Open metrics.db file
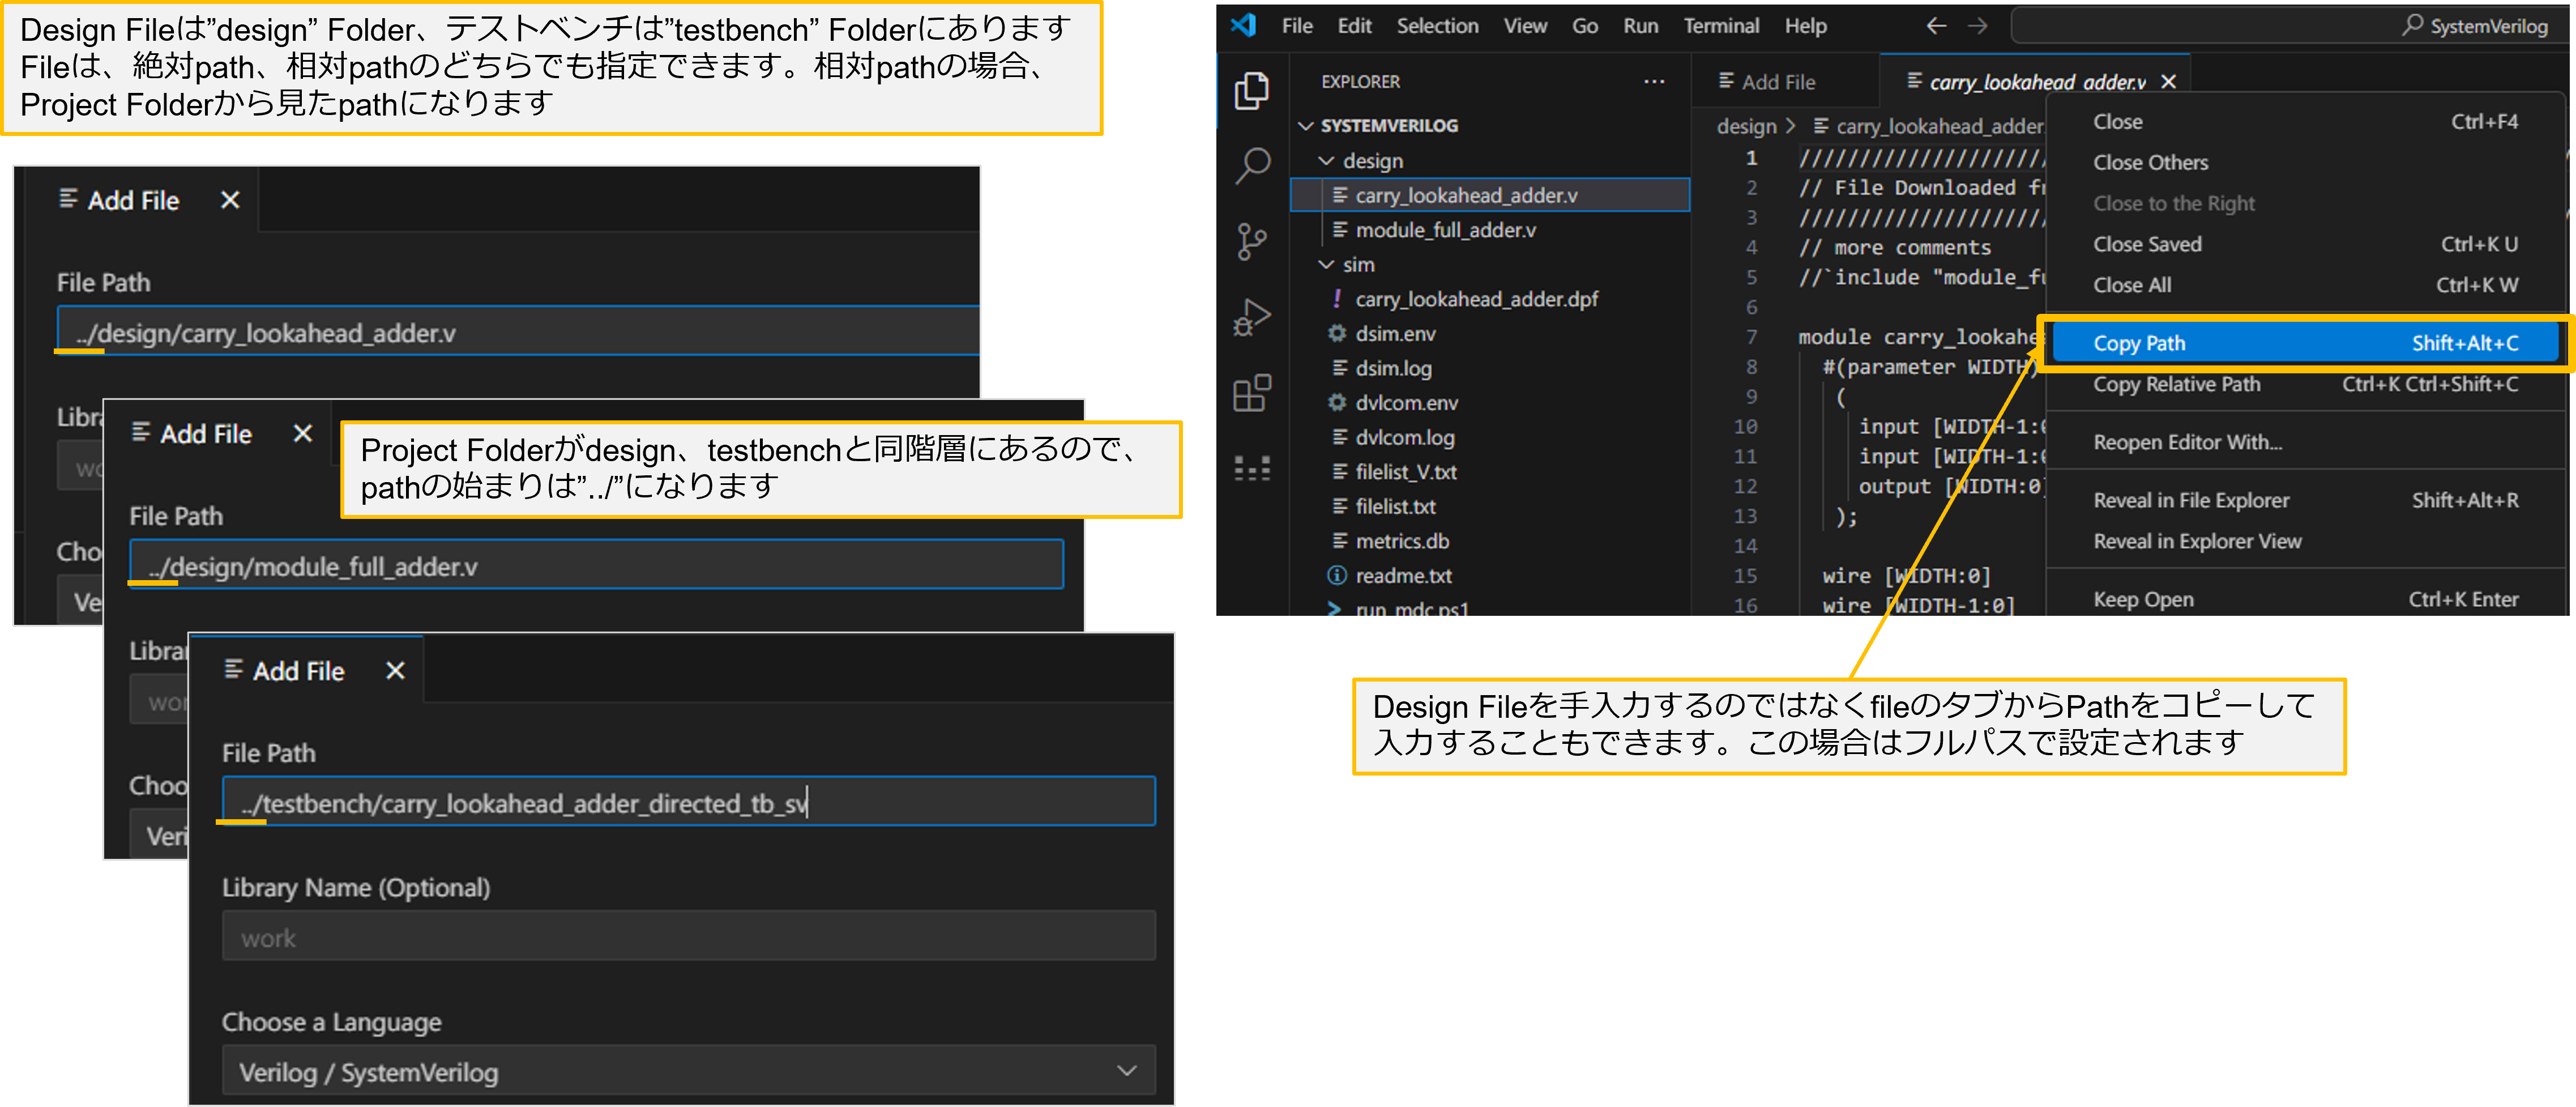This screenshot has height=1107, width=2576. tap(1489, 540)
